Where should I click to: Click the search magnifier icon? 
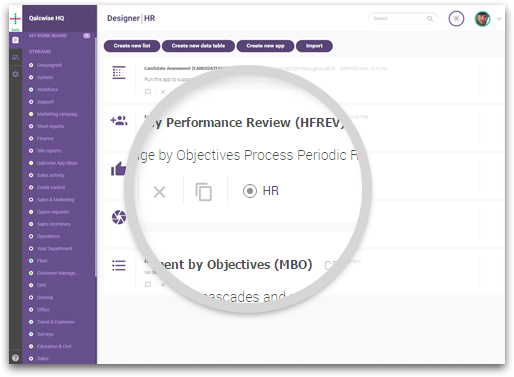(x=430, y=19)
